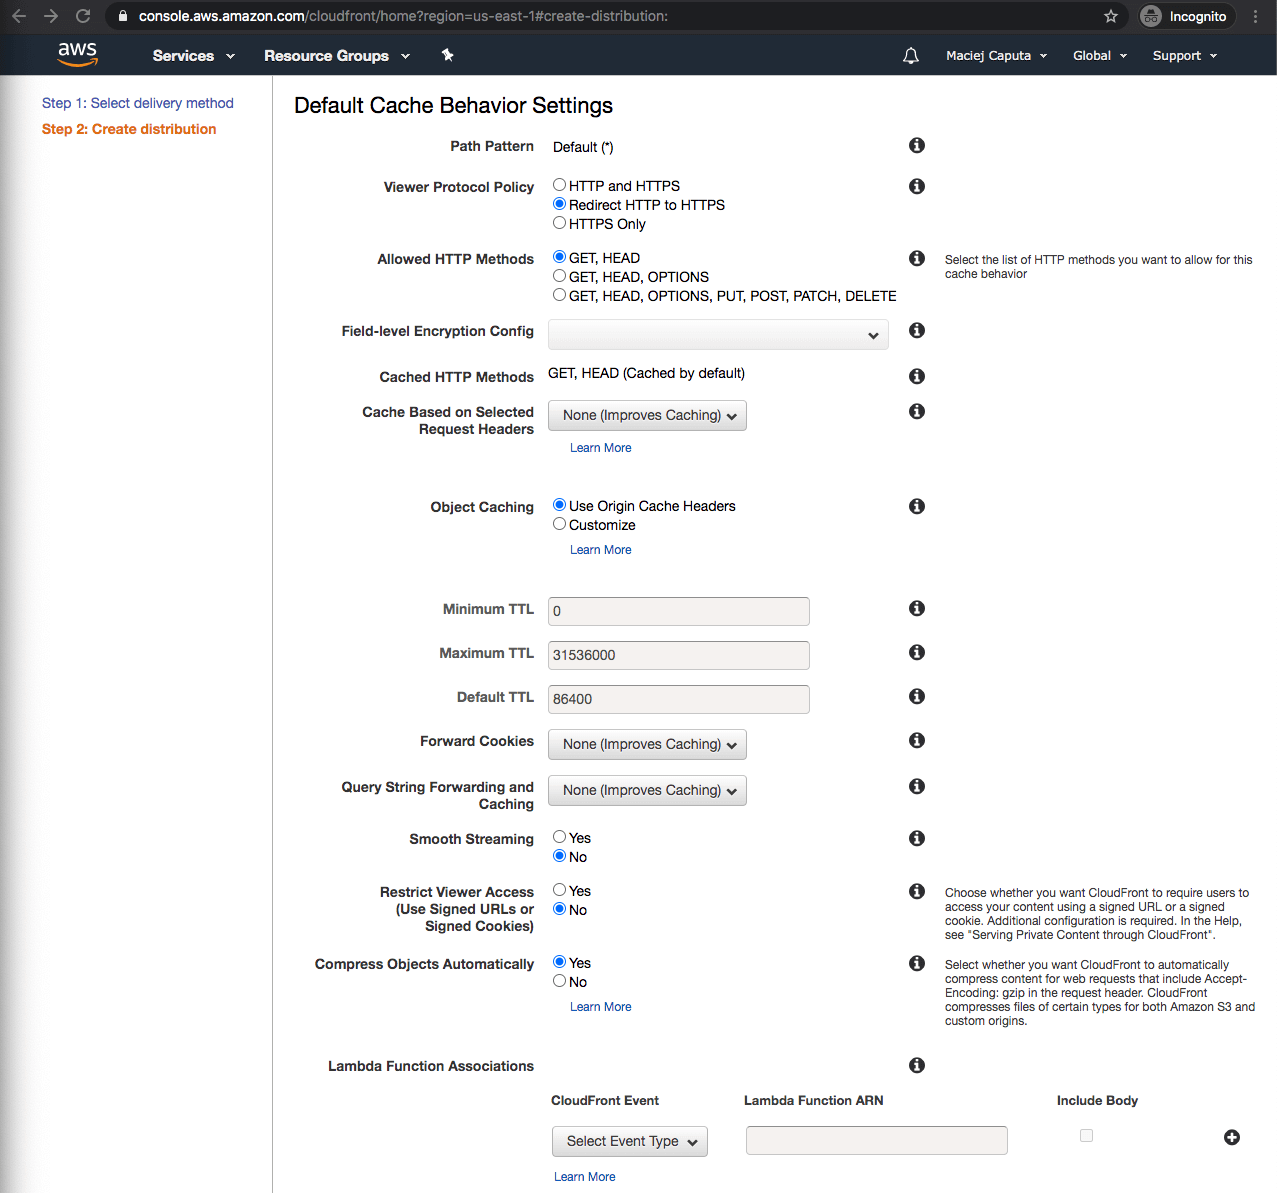Show info for Viewer Protocol Policy
This screenshot has height=1193, width=1277.
916,186
